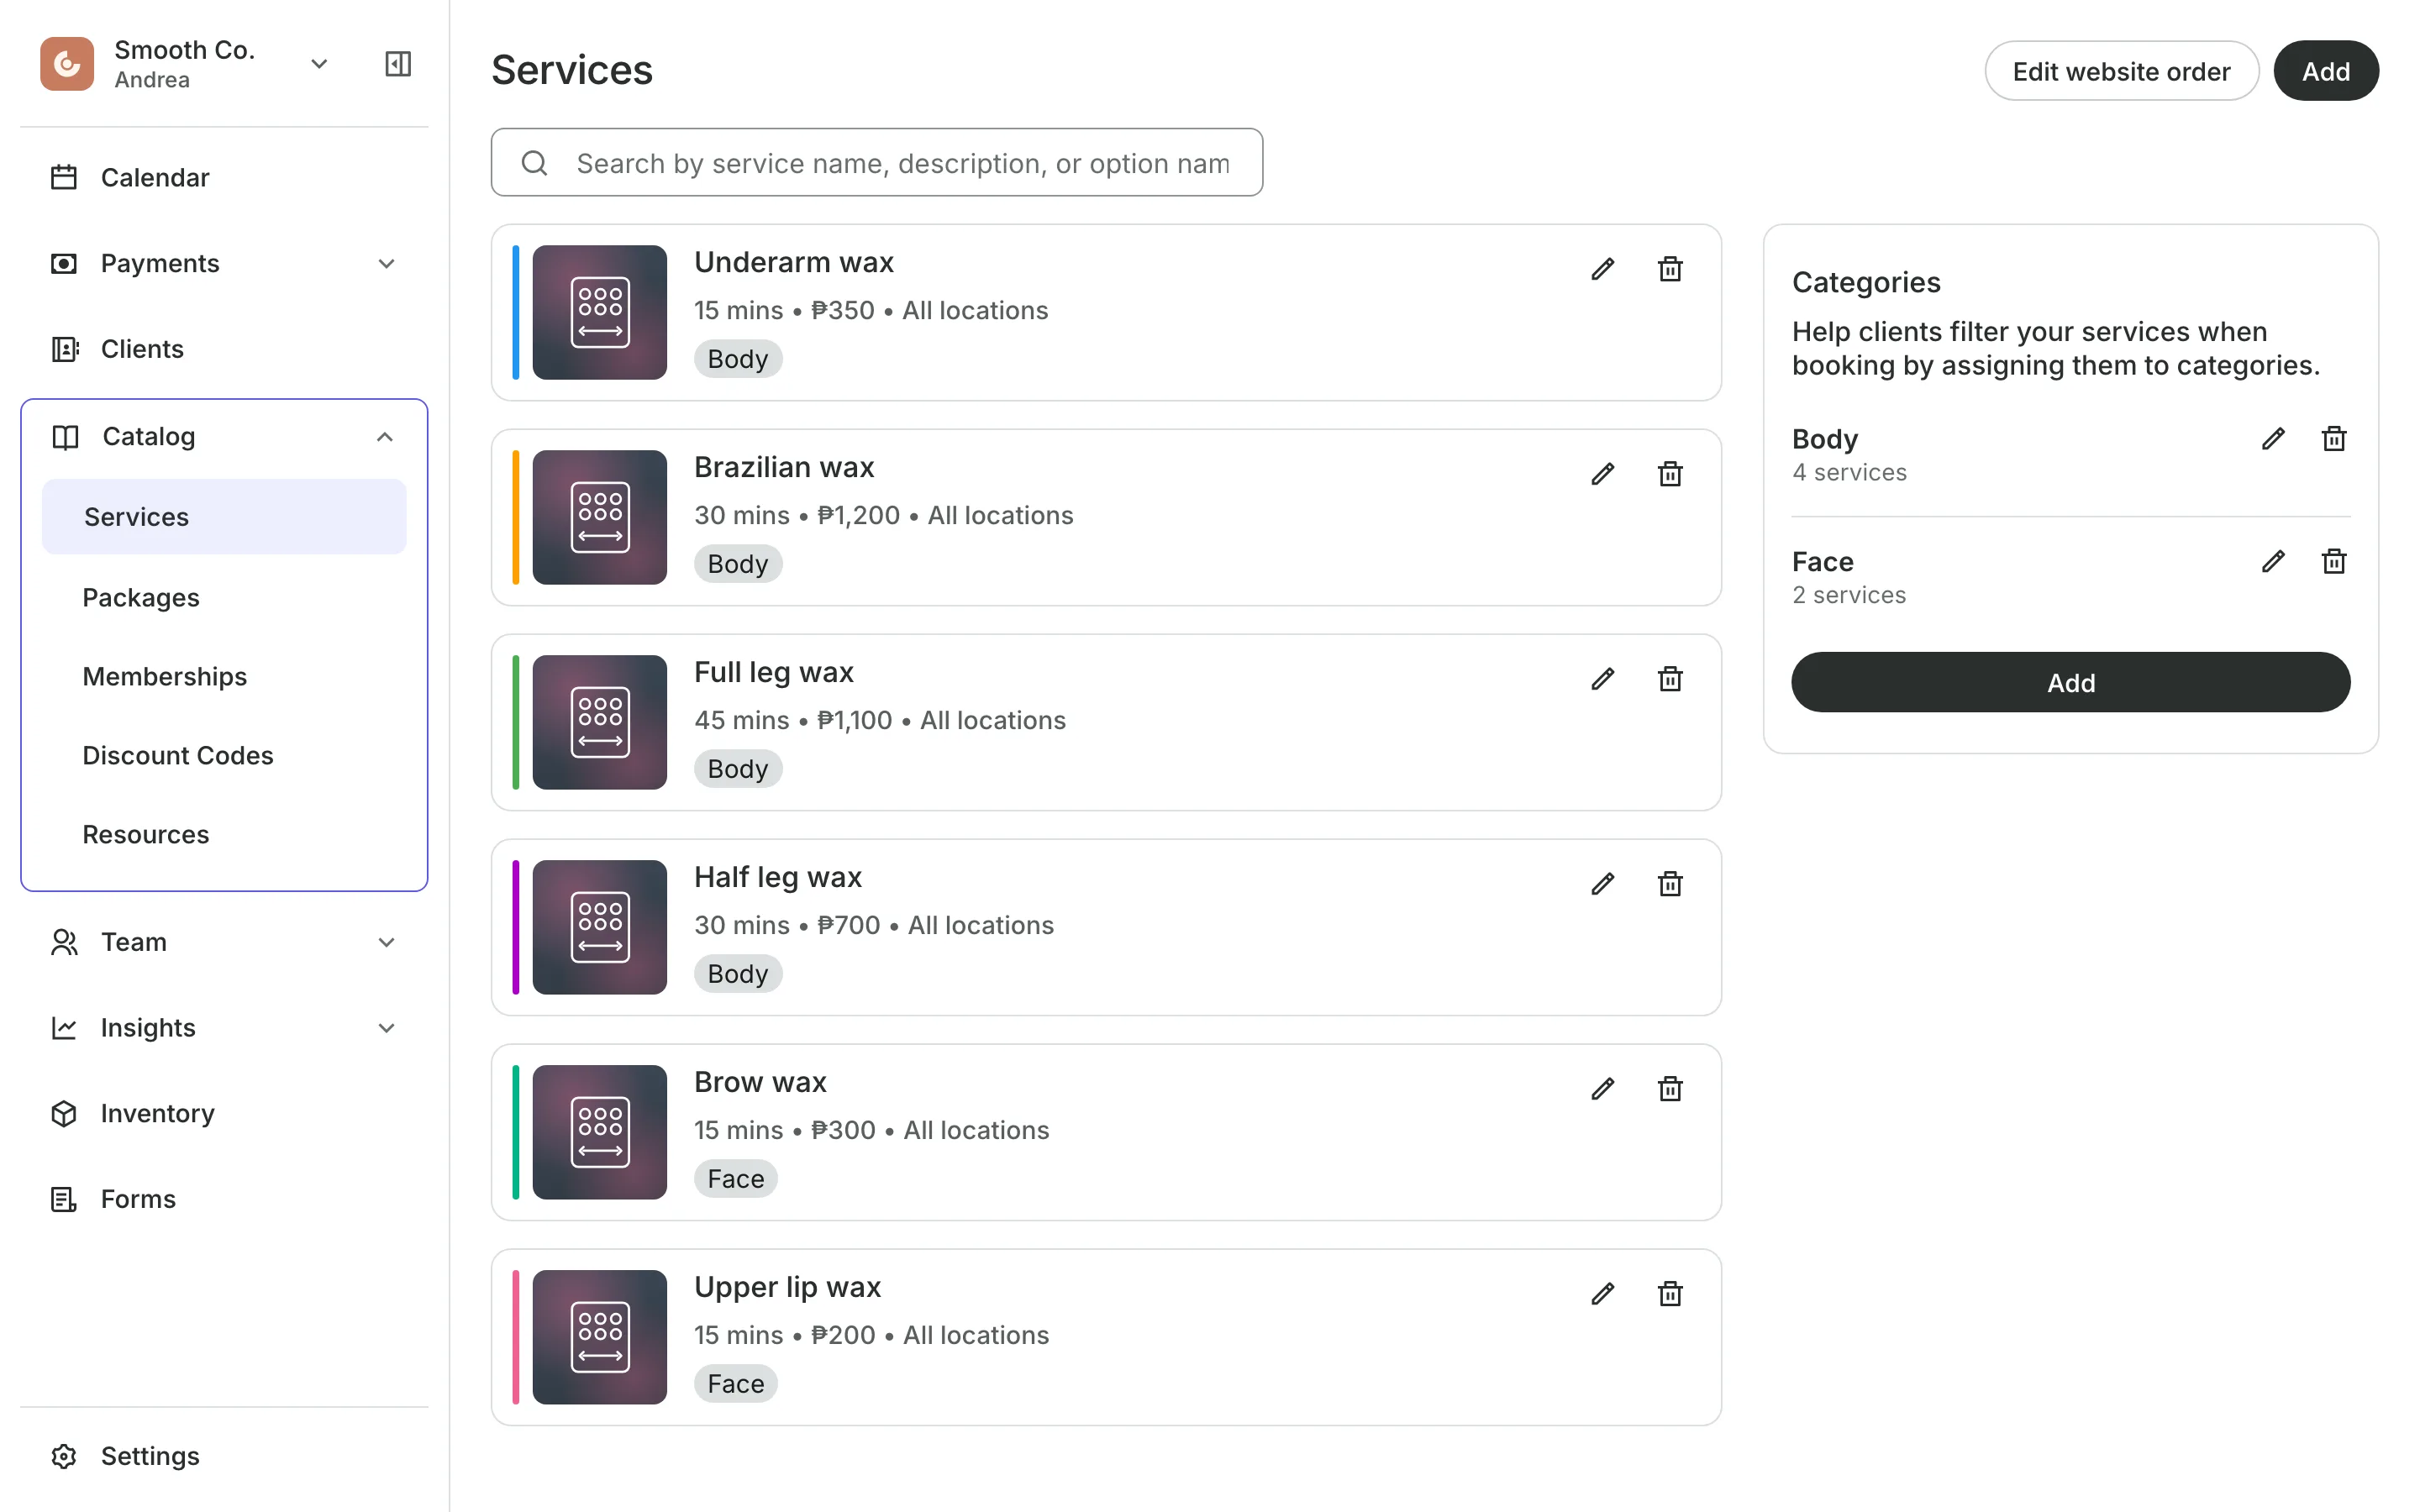The width and height of the screenshot is (2420, 1512).
Task: Focus the service search field
Action: pos(877,163)
